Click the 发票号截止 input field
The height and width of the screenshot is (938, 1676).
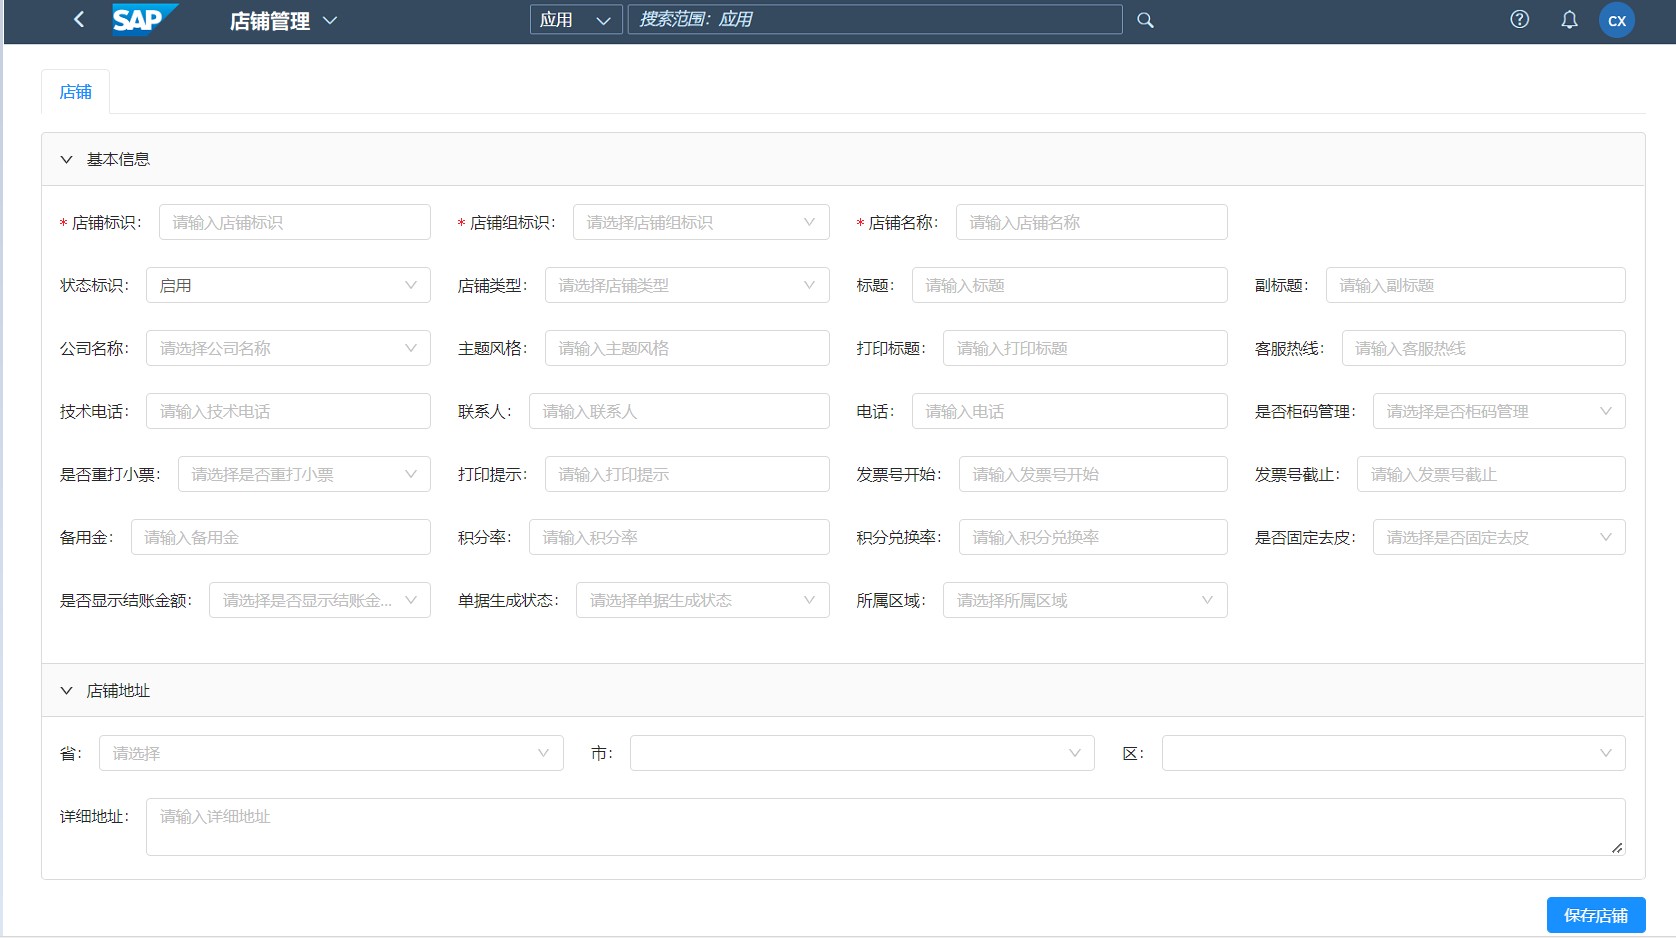click(1491, 474)
